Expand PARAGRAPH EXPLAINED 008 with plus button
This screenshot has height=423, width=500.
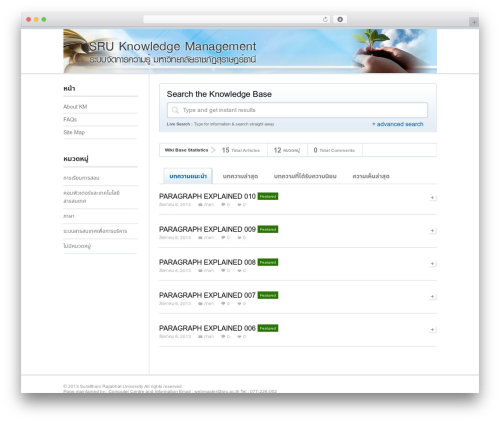coord(432,264)
